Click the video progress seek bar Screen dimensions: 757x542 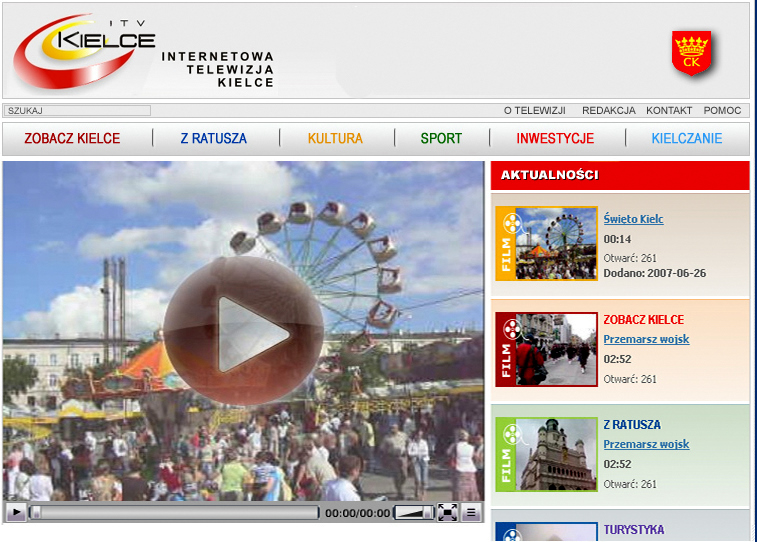tap(174, 512)
